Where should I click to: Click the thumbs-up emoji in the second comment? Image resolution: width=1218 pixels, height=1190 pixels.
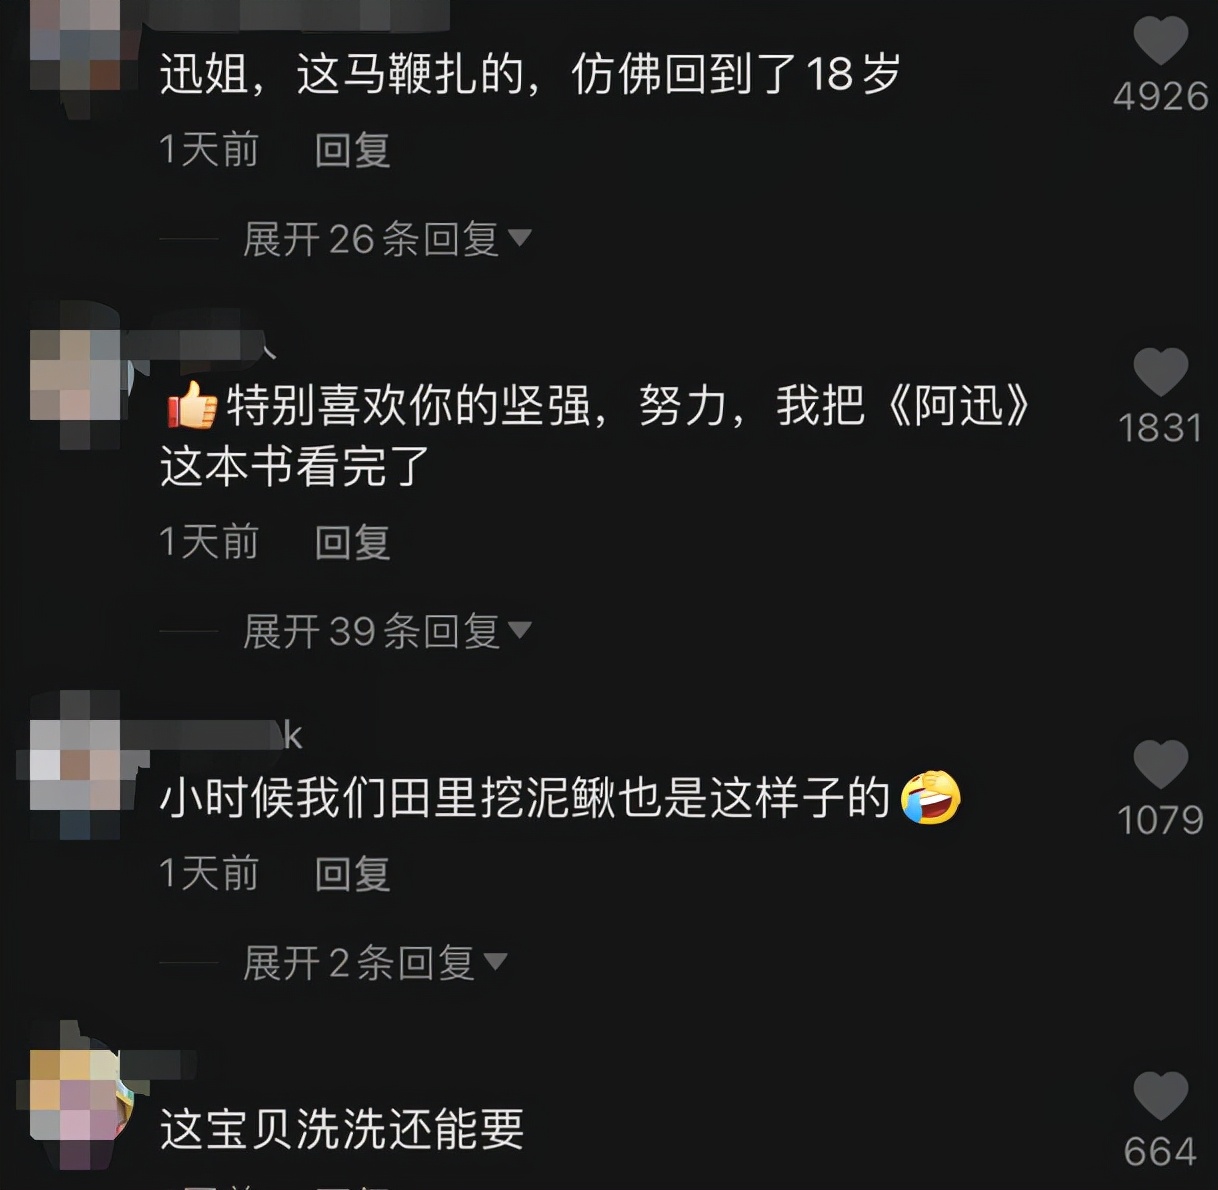click(x=192, y=405)
